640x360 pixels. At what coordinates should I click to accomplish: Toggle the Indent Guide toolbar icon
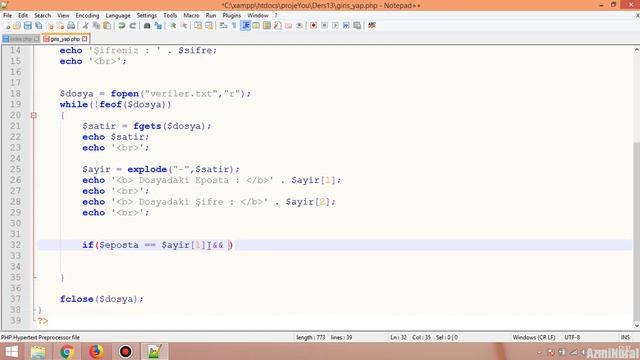[246, 26]
